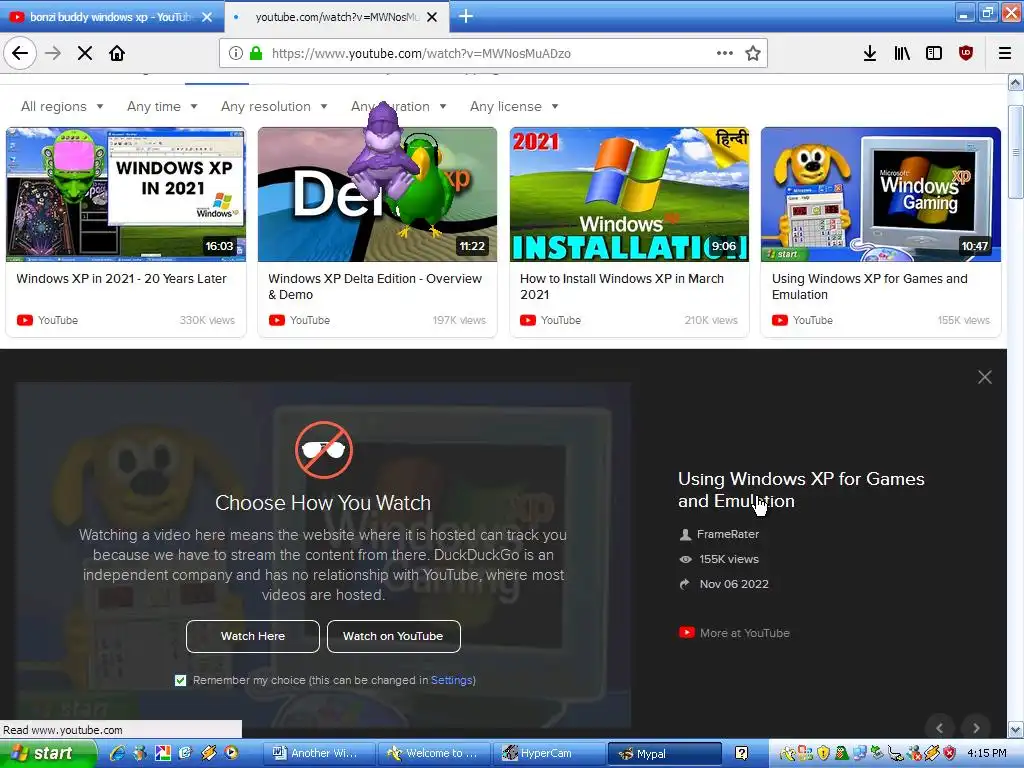Click the 'Nov 06 2022' date text
This screenshot has width=1024, height=768.
pyautogui.click(x=734, y=584)
